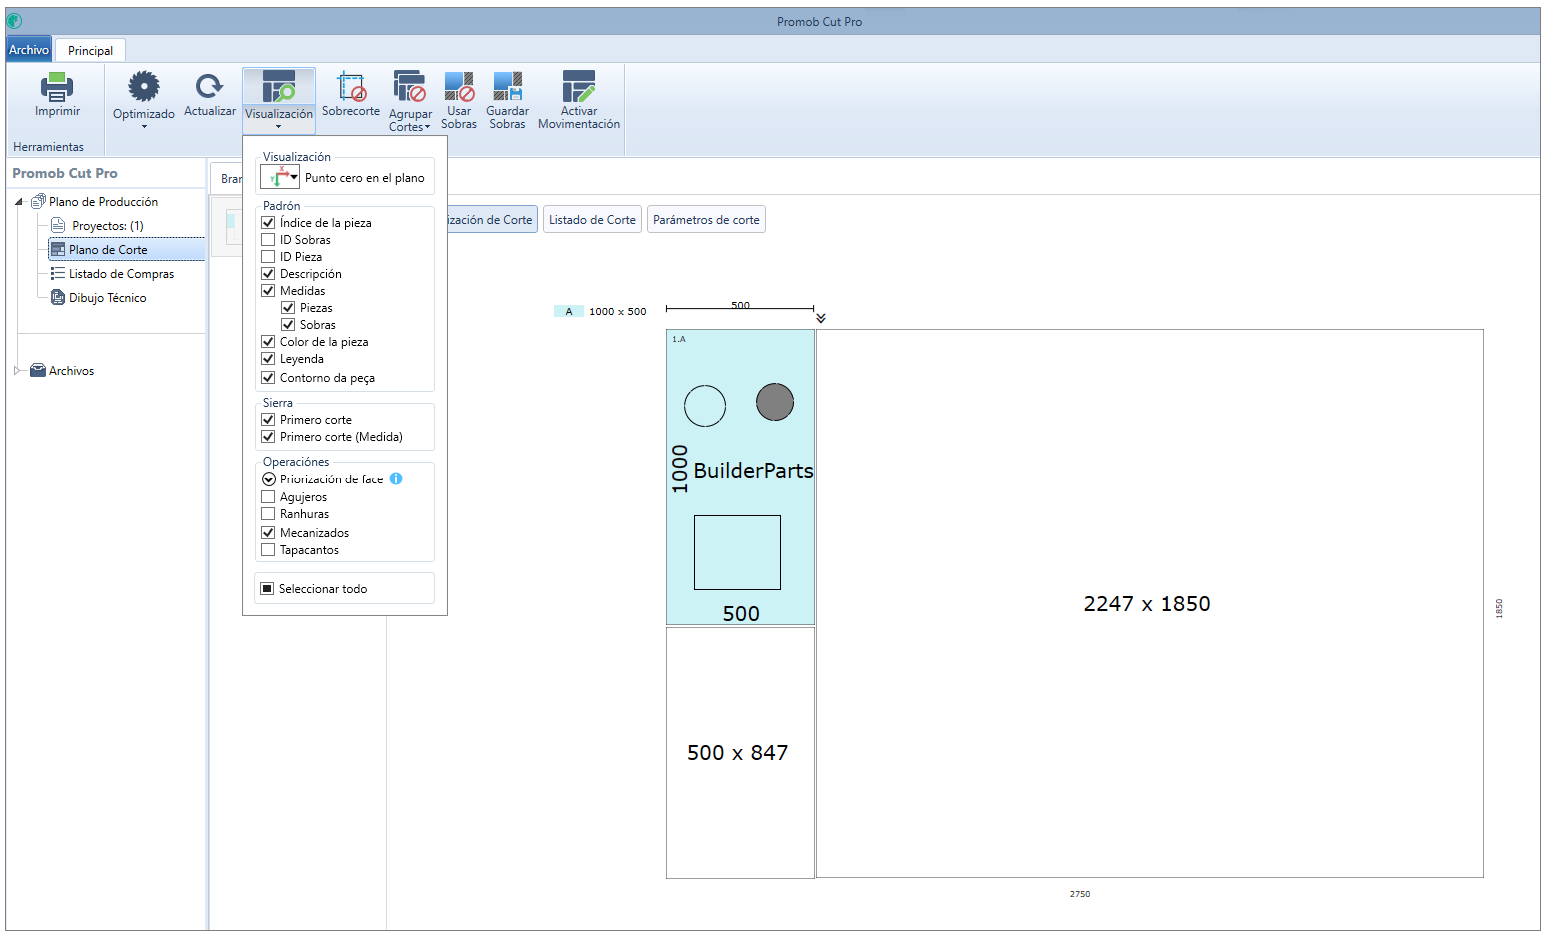The height and width of the screenshot is (945, 1564).
Task: Click the info icon beside Priorización de face
Action: (396, 479)
